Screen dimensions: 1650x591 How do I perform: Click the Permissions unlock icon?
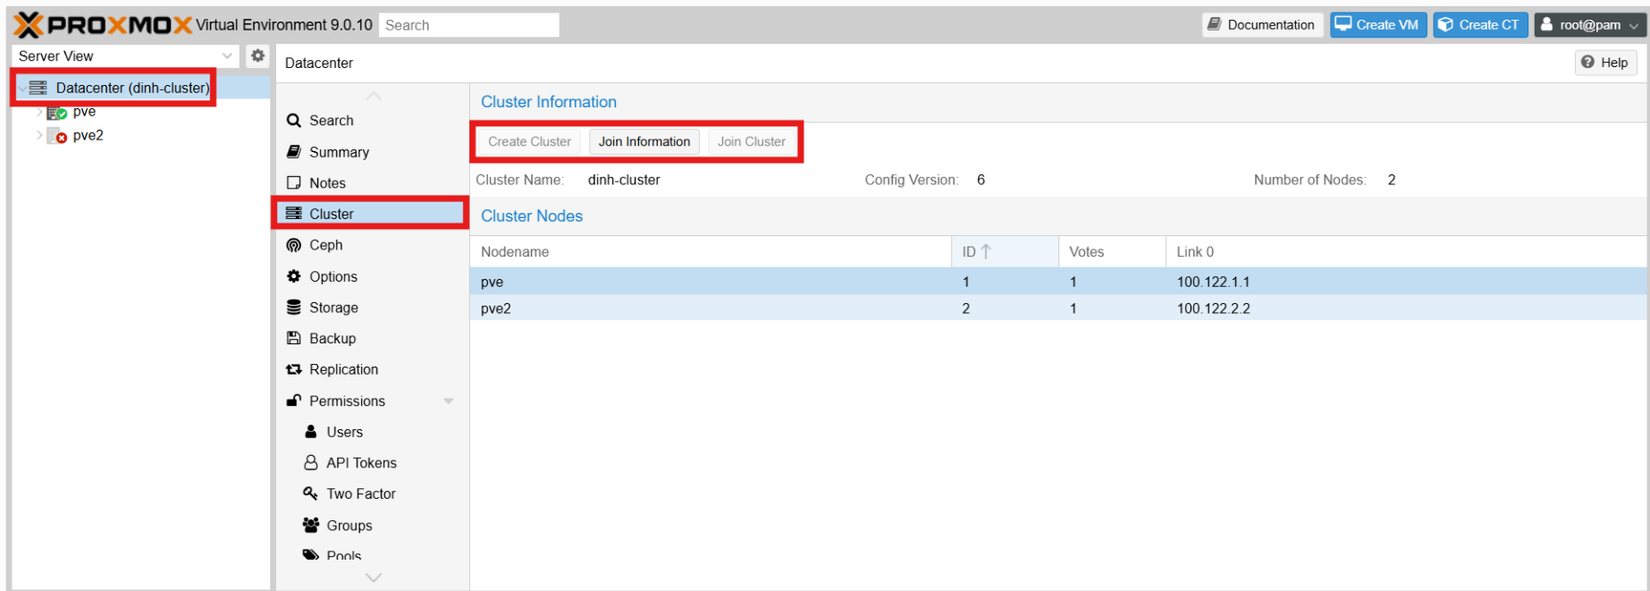coord(294,400)
